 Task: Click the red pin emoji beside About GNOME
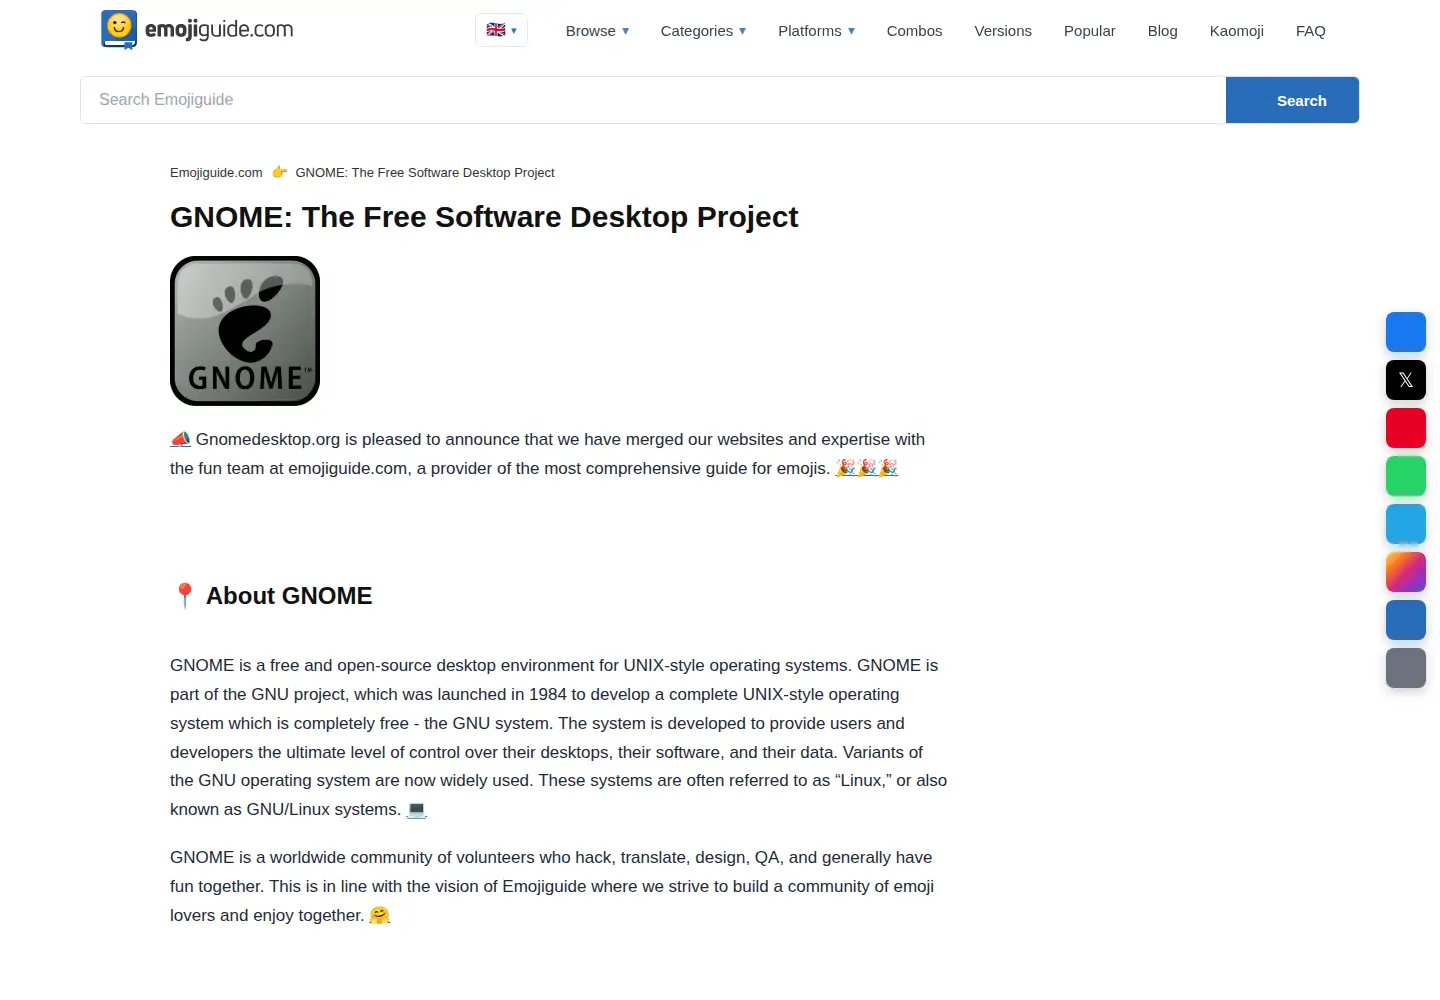[x=184, y=596]
